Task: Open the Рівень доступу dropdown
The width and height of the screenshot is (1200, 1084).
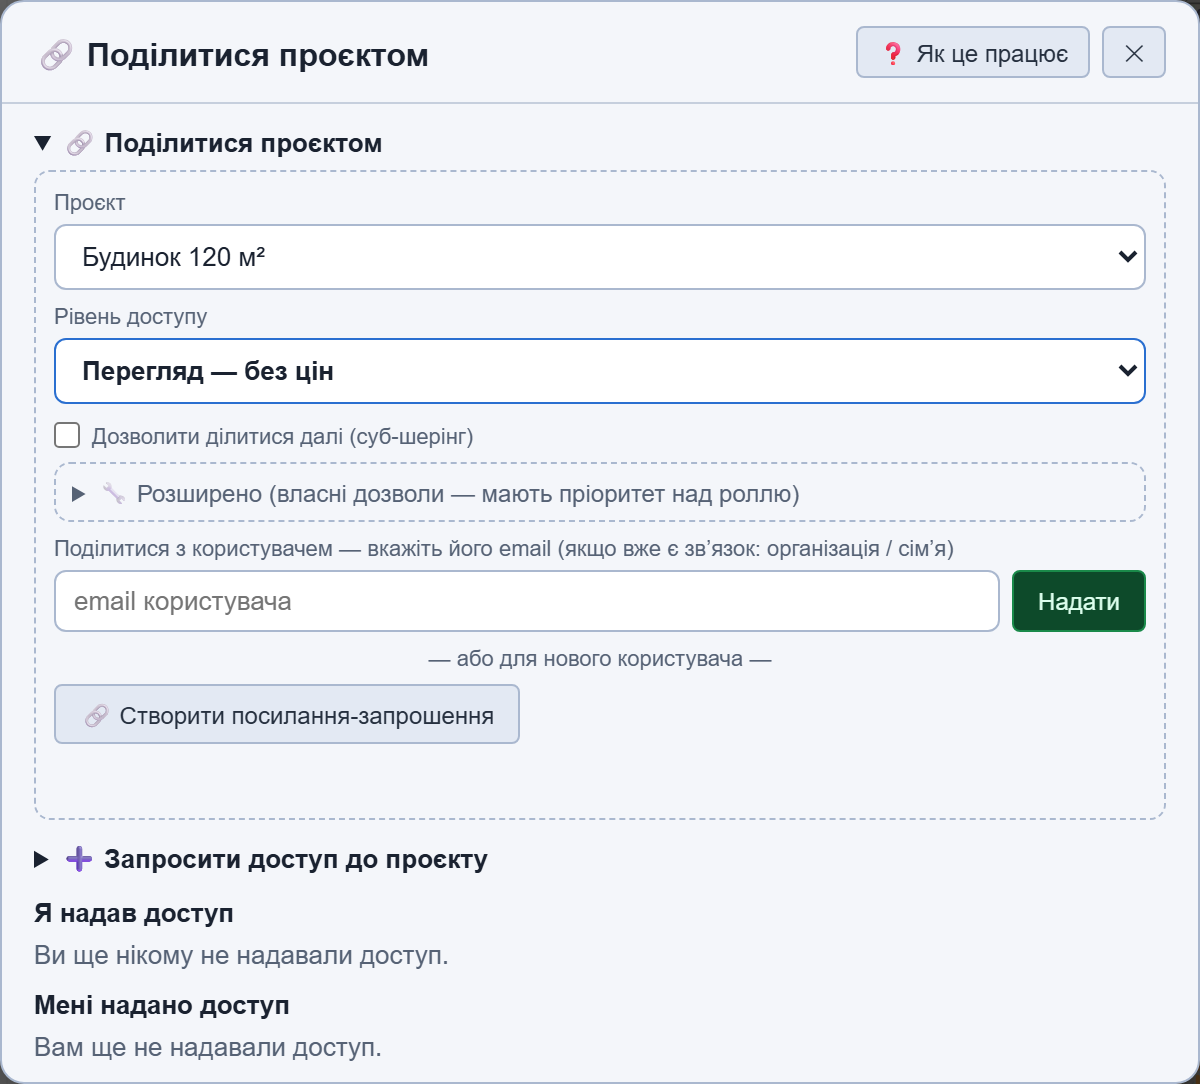Action: tap(600, 371)
